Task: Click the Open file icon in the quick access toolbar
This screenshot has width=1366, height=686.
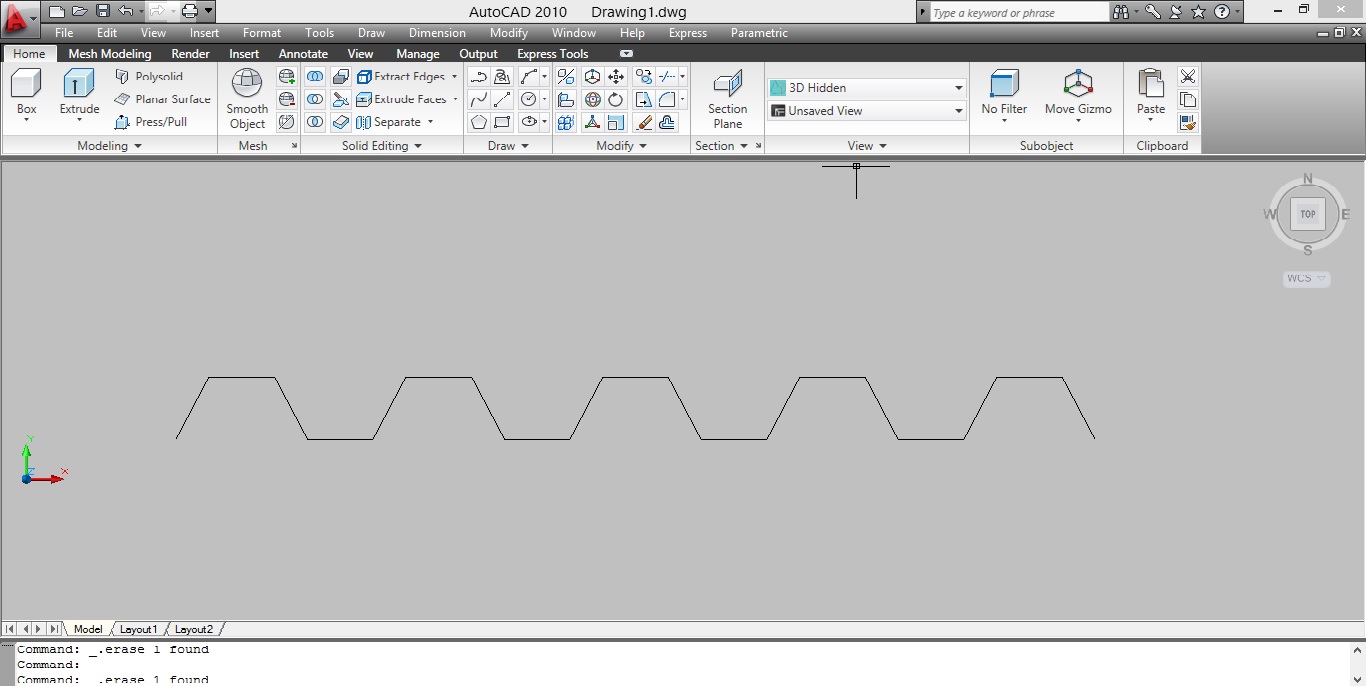Action: pyautogui.click(x=80, y=11)
